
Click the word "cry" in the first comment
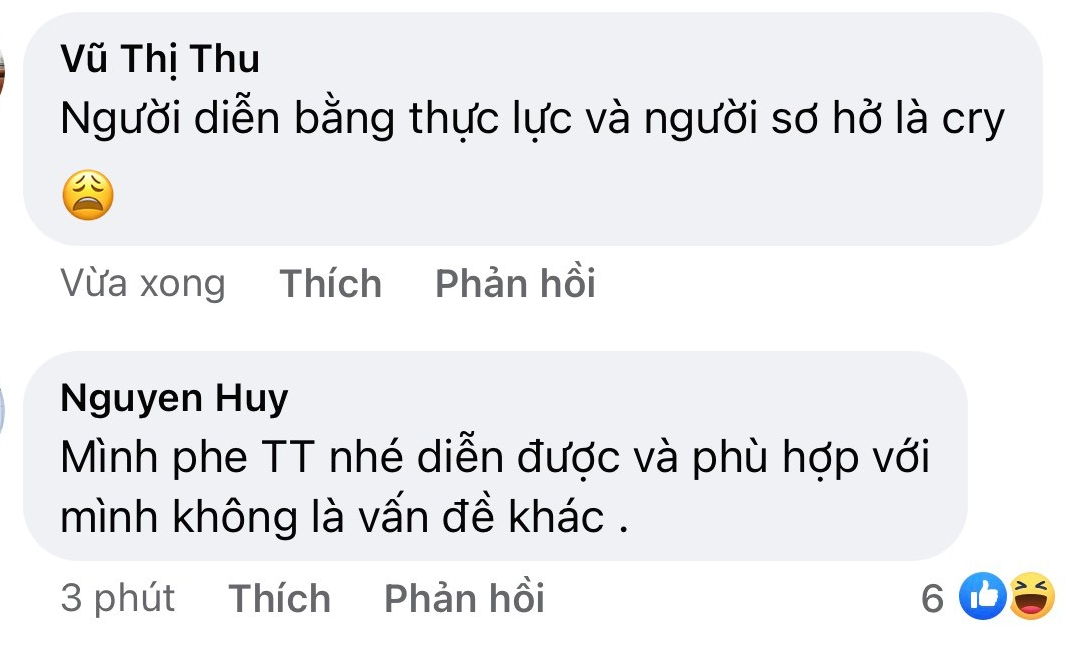pos(972,119)
